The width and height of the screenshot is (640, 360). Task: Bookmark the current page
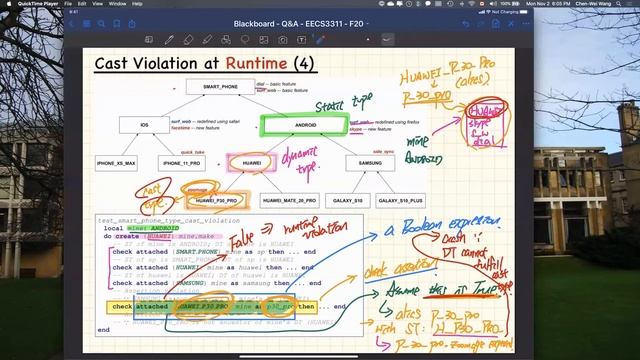point(117,24)
